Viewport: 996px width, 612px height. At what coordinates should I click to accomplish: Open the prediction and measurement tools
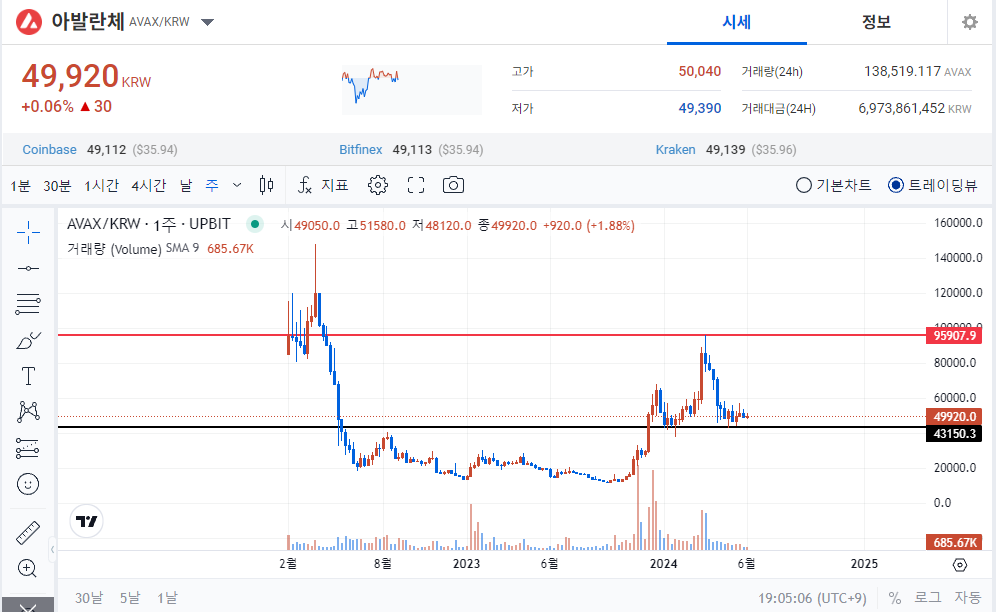tap(28, 448)
